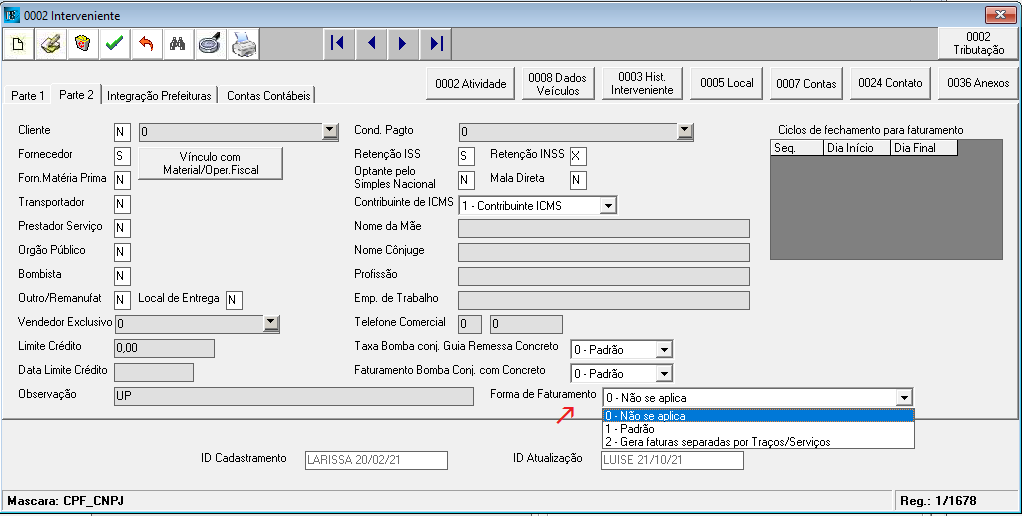
Task: Select option 0 - Não se aplica
Action: [x=759, y=416]
